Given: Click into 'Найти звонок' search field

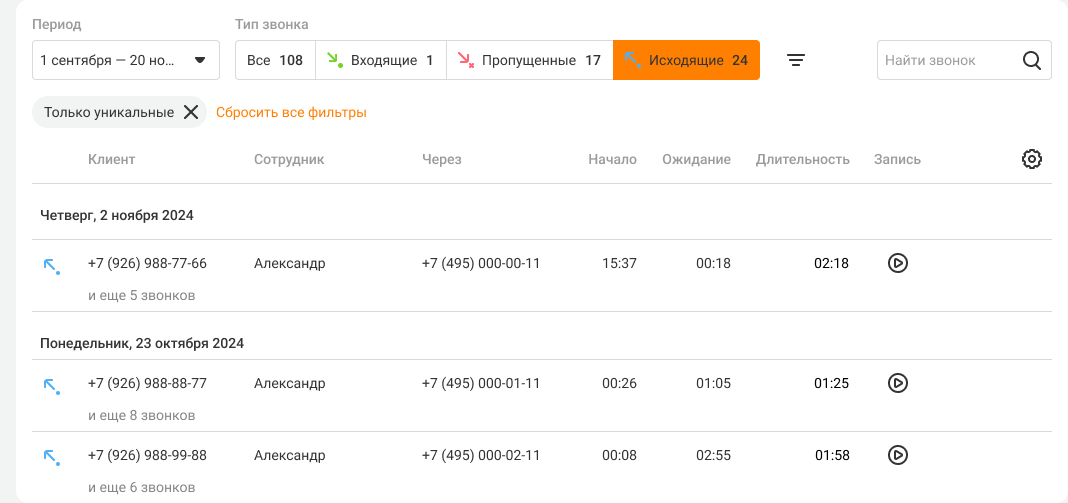Looking at the screenshot, I should pyautogui.click(x=943, y=60).
